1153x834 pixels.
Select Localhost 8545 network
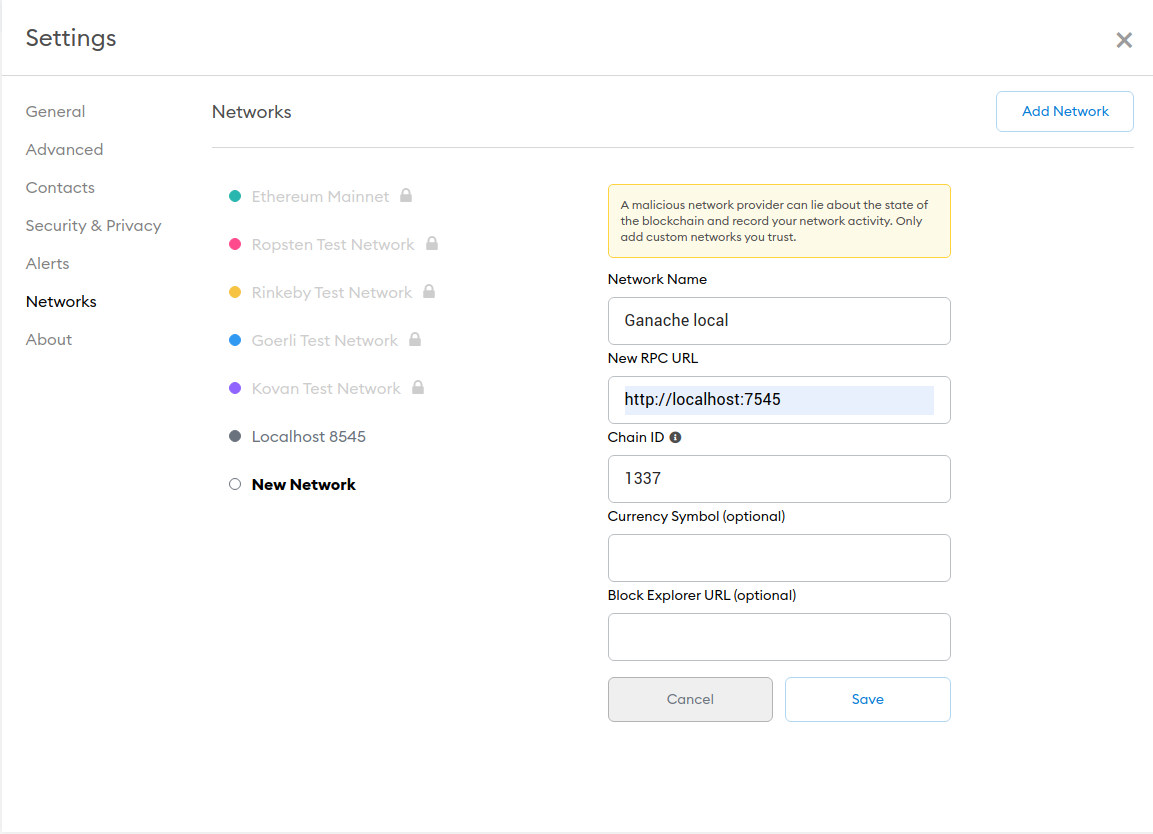point(309,437)
